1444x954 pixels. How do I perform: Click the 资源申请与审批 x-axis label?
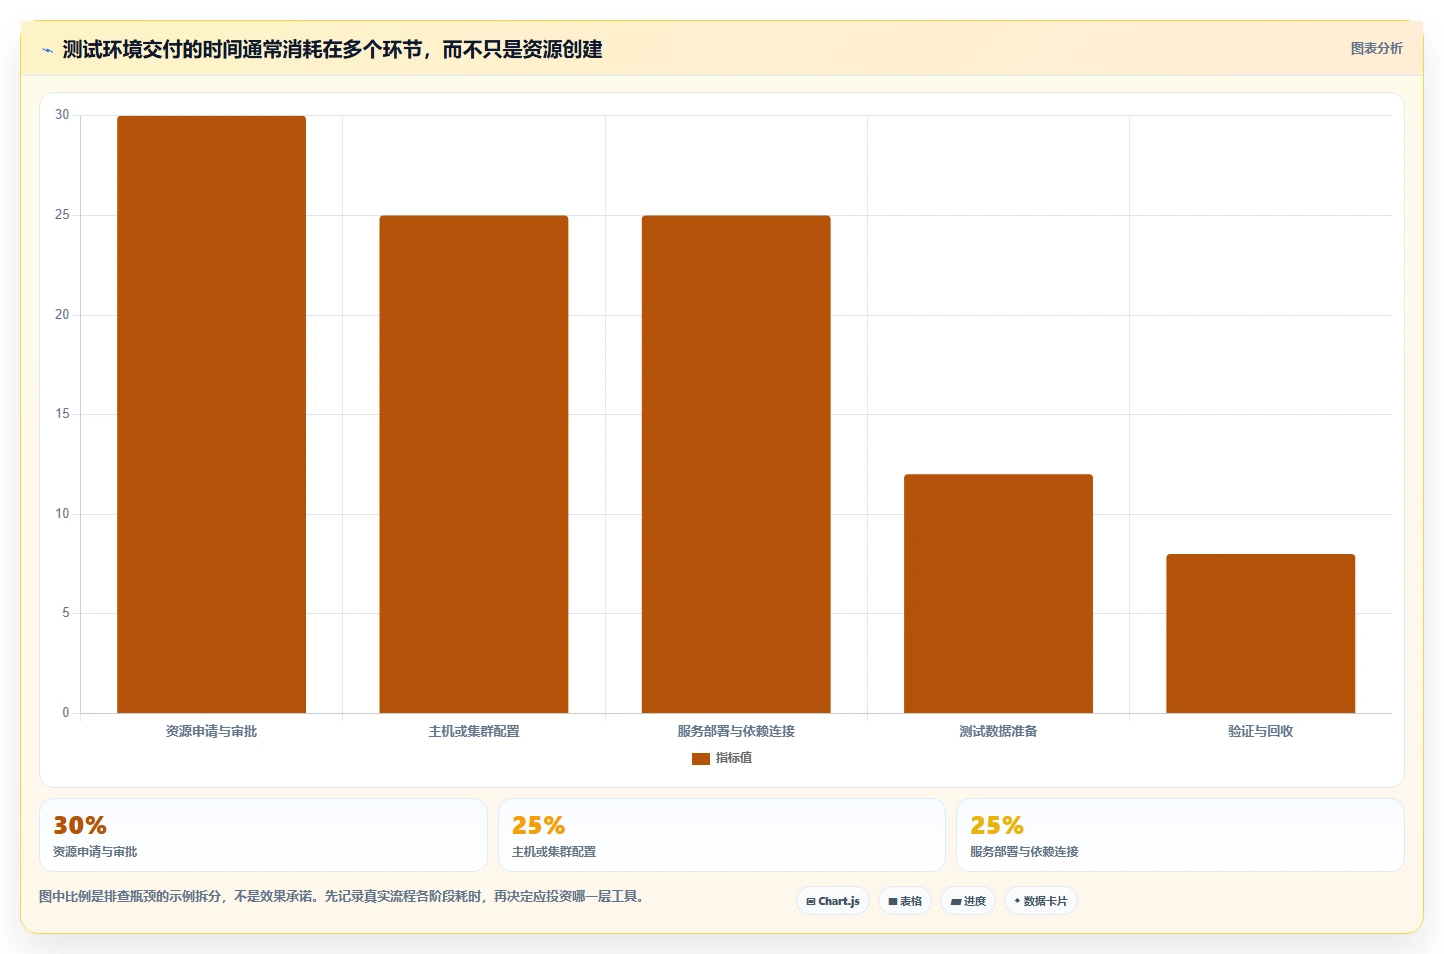tap(211, 732)
